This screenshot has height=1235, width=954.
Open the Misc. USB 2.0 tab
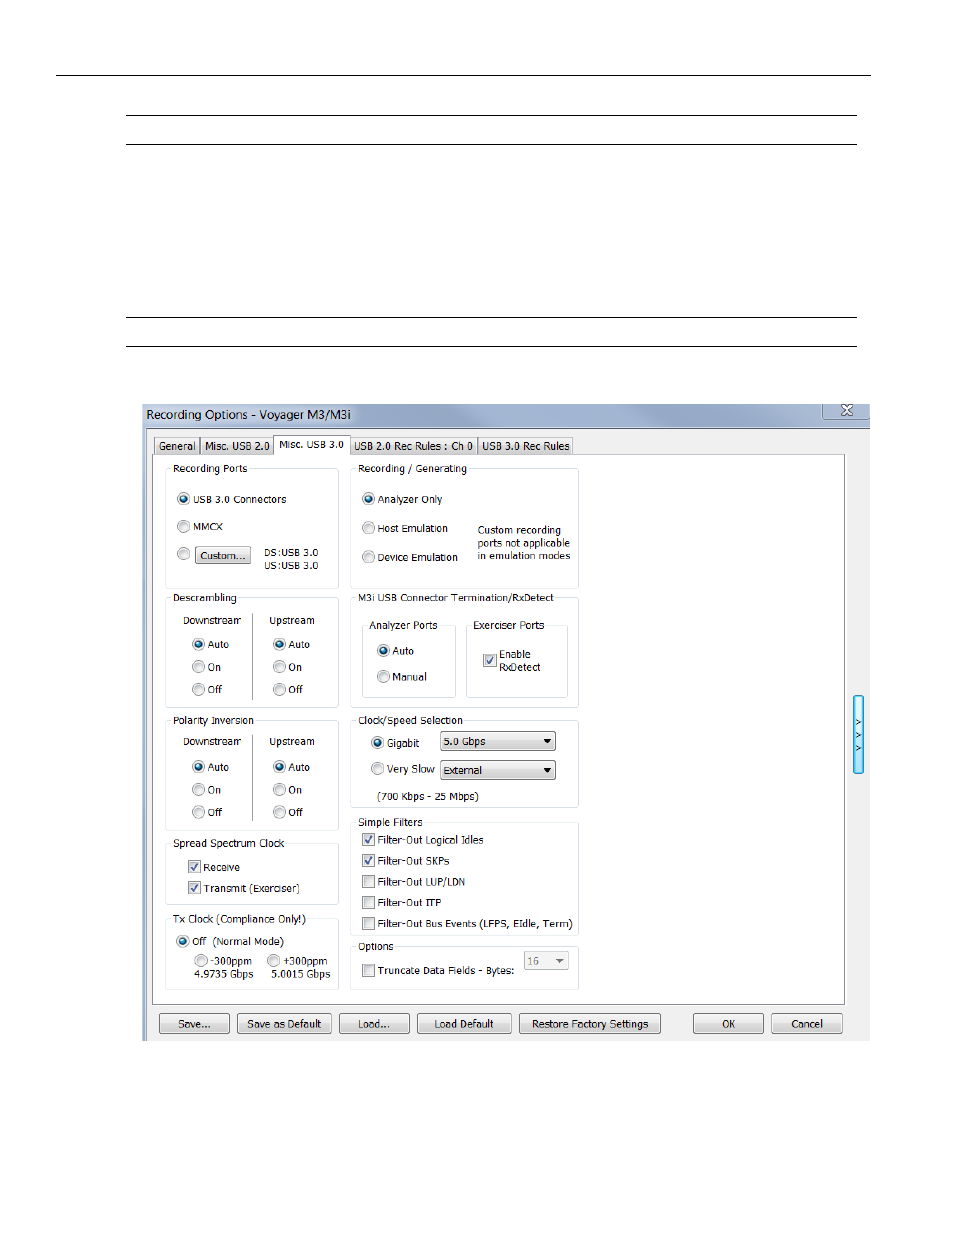[x=237, y=446]
